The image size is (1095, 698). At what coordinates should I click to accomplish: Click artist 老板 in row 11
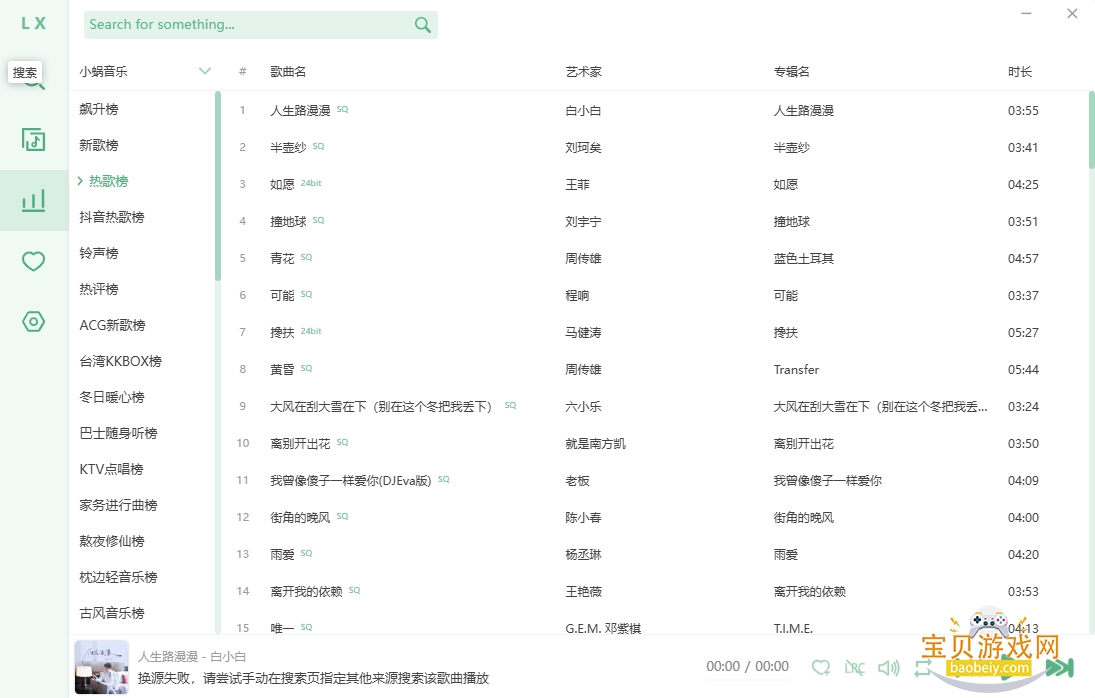tap(578, 480)
